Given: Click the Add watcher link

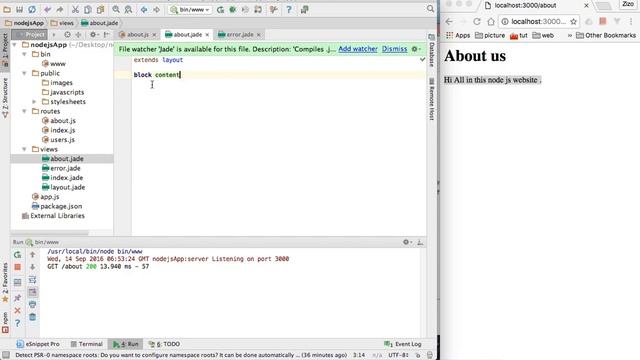Looking at the screenshot, I should [x=358, y=49].
